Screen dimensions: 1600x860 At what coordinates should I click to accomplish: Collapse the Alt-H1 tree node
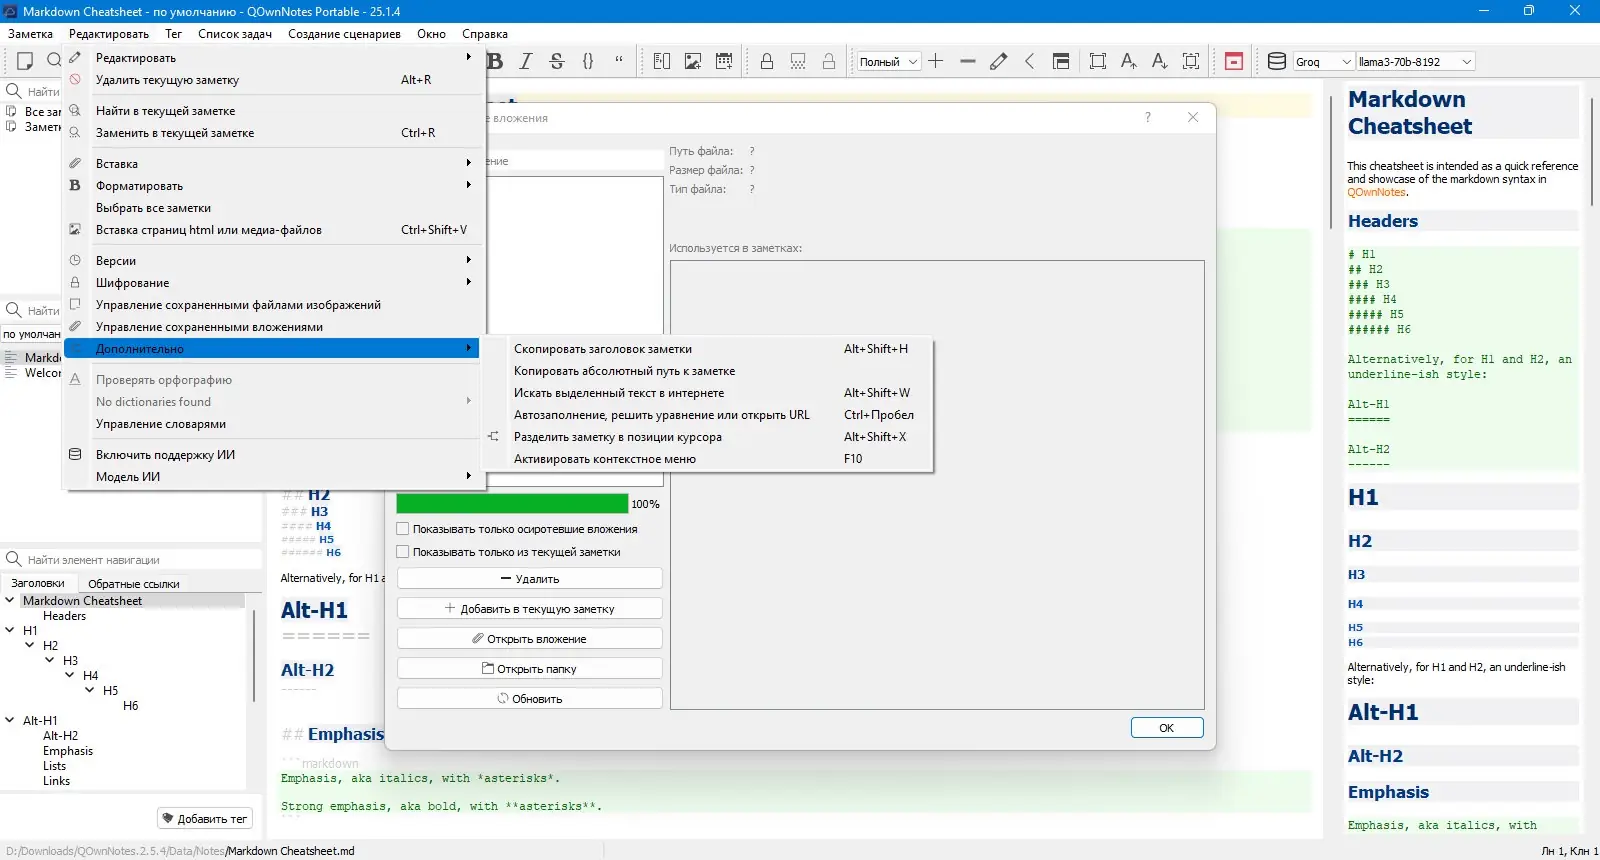(10, 720)
